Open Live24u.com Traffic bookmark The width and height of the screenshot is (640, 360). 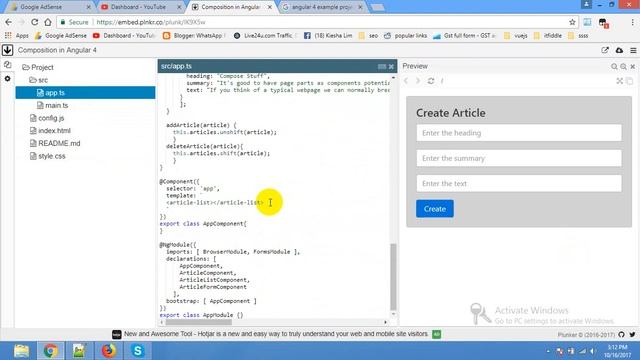click(x=265, y=36)
